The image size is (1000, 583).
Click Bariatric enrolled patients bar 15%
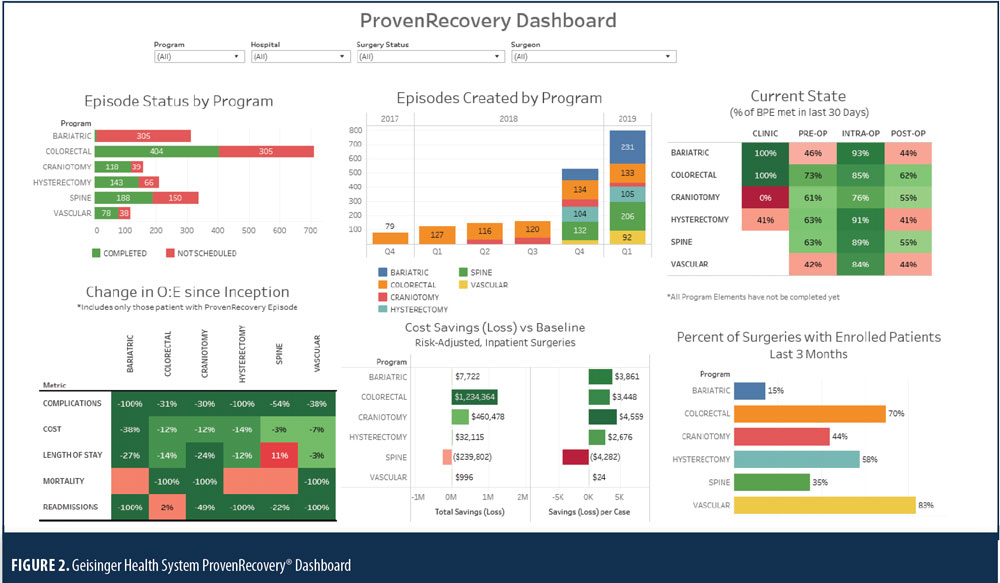point(749,391)
